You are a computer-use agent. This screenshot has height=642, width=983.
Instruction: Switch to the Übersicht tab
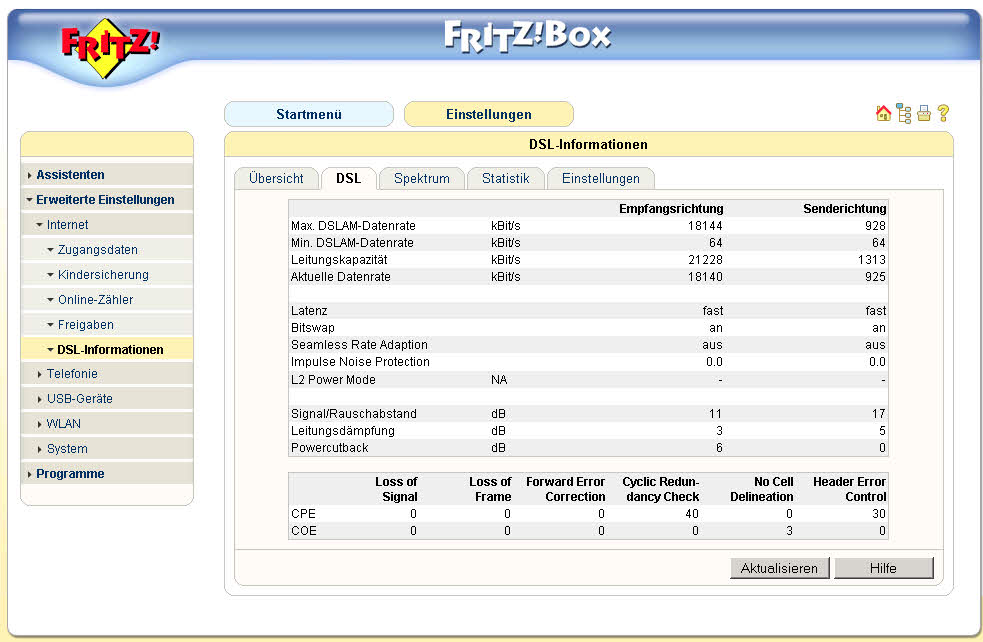pos(276,178)
